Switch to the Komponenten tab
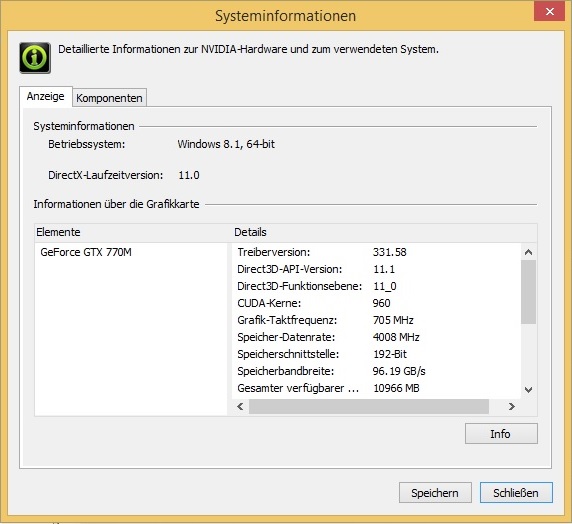This screenshot has width=572, height=524. click(109, 98)
